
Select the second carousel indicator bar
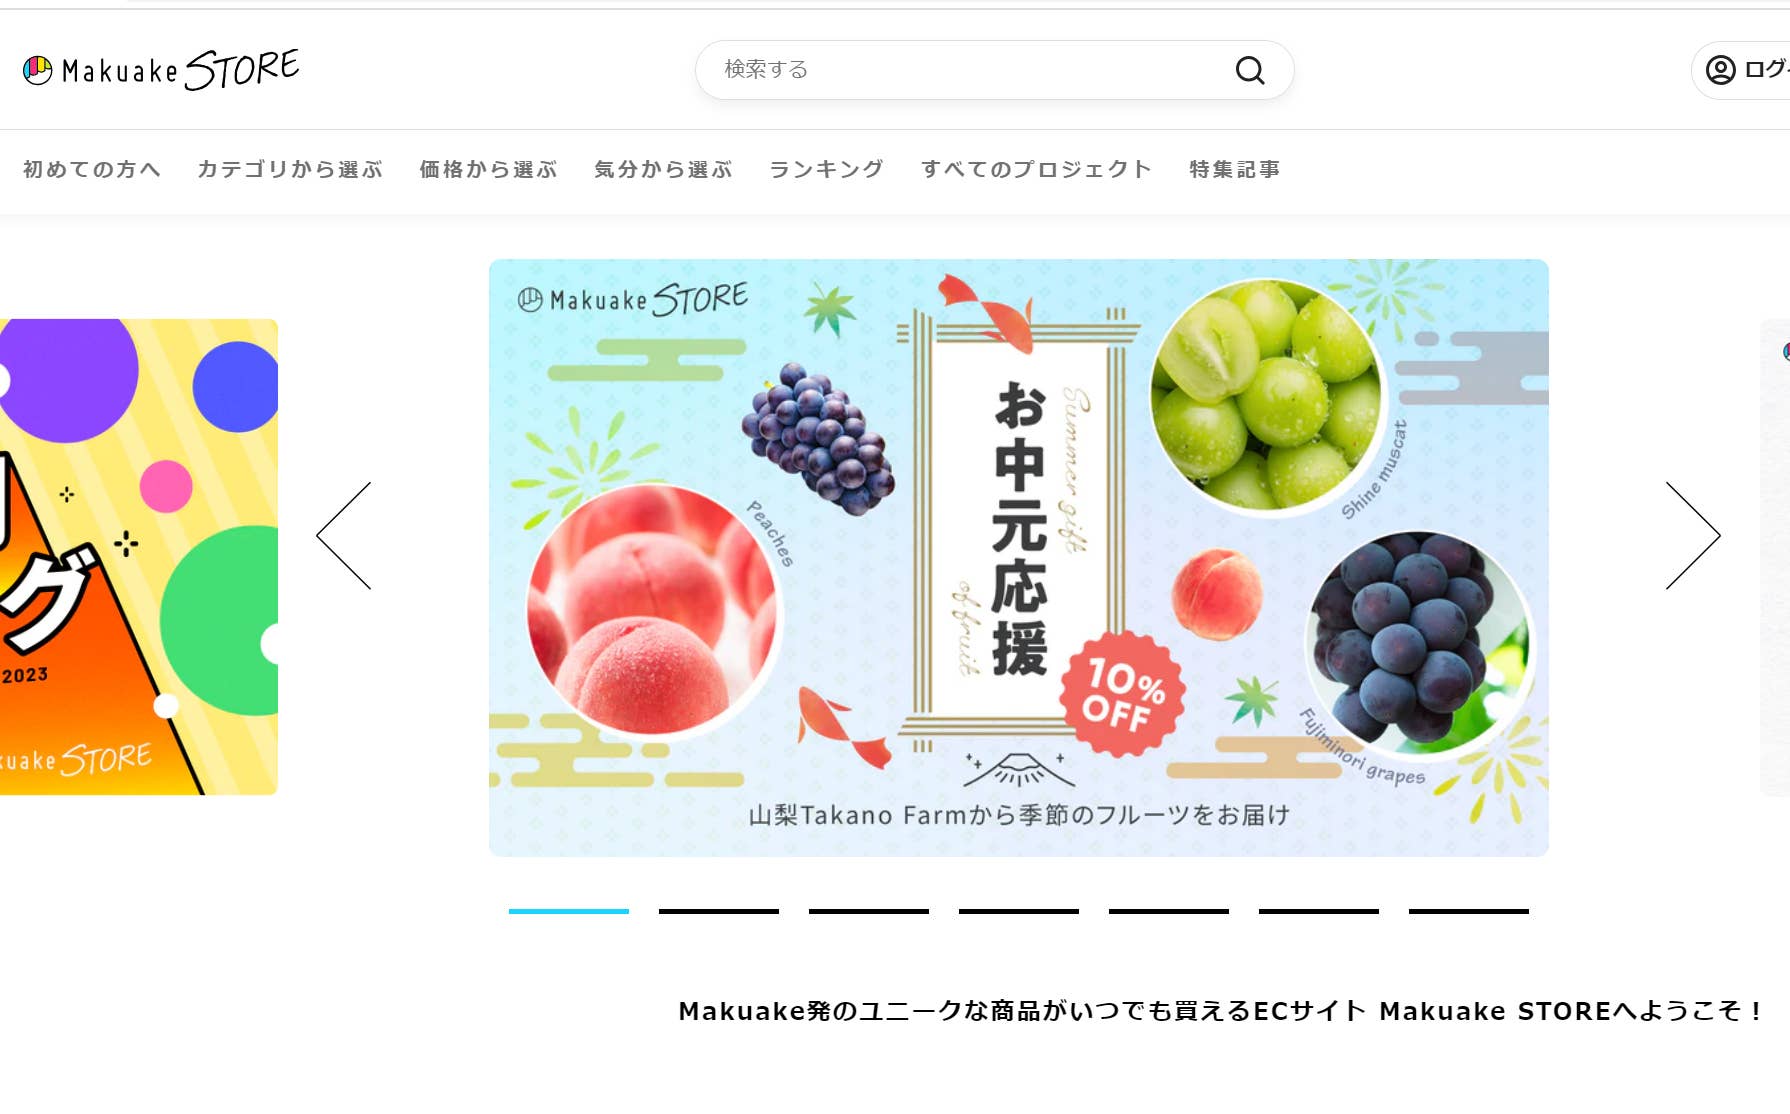(x=719, y=911)
